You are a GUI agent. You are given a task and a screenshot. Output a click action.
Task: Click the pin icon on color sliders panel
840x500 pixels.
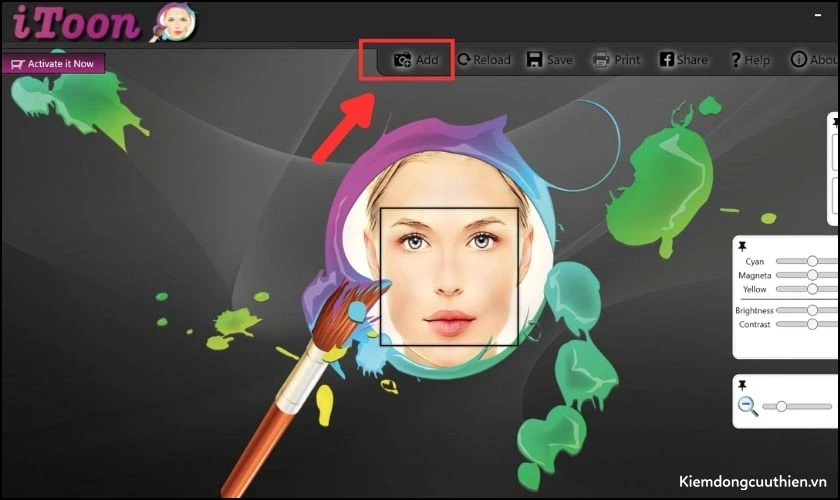pos(742,247)
